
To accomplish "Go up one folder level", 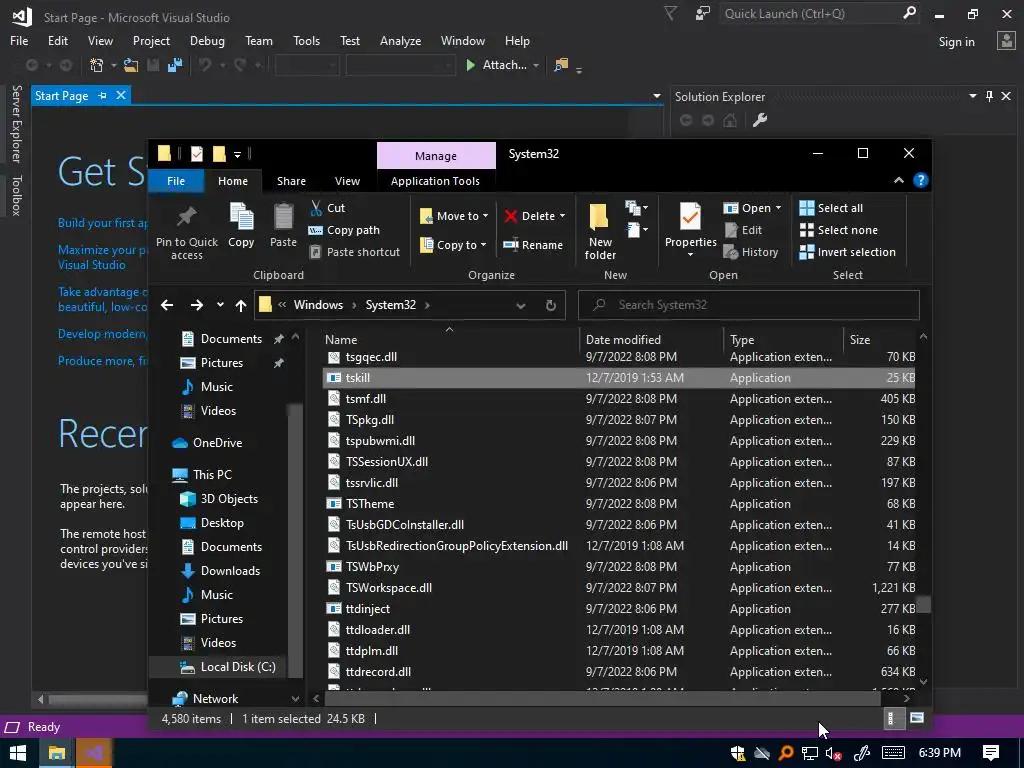I will (241, 305).
